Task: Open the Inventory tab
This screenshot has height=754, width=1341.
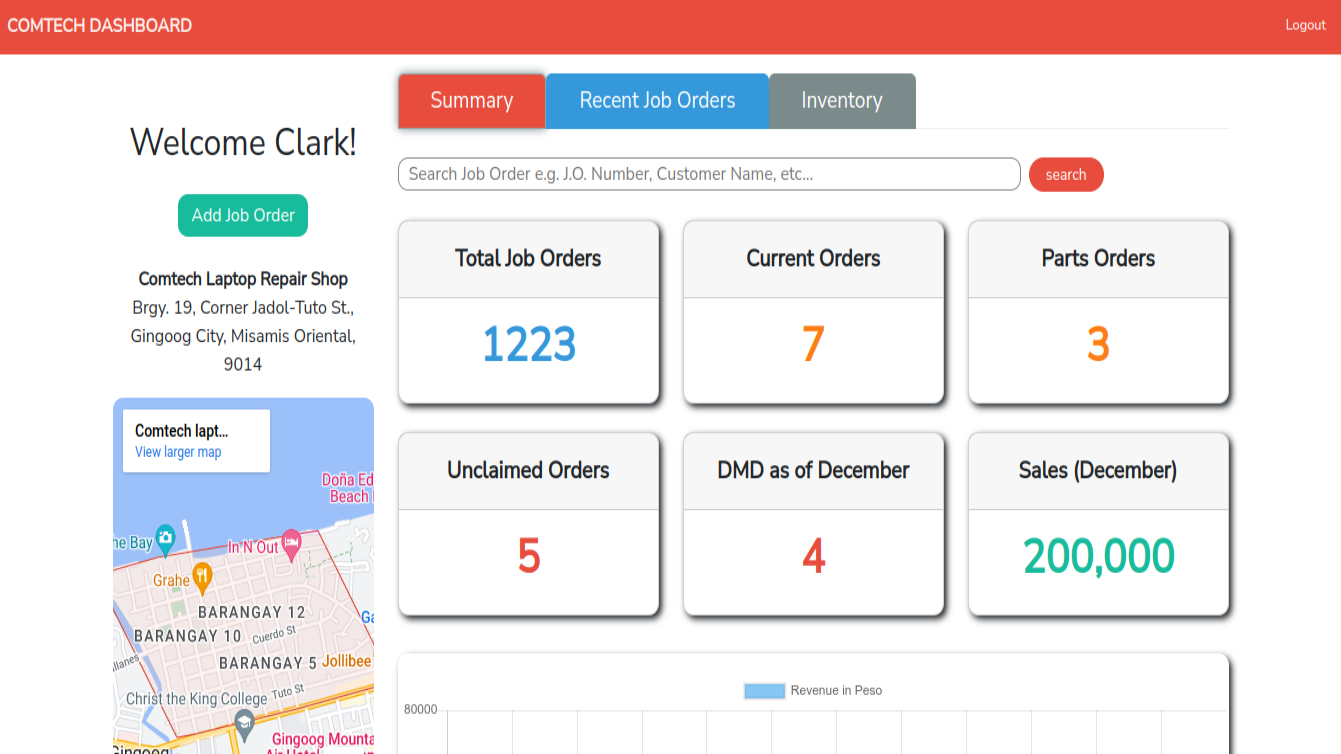Action: point(842,101)
